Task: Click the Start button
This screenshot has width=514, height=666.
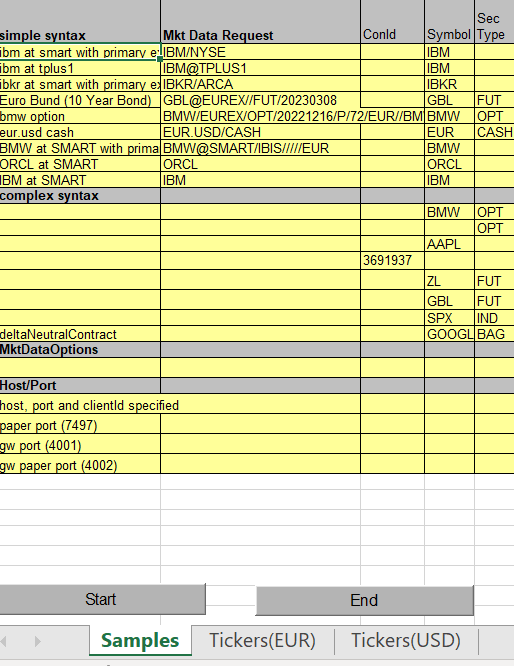Action: click(102, 599)
